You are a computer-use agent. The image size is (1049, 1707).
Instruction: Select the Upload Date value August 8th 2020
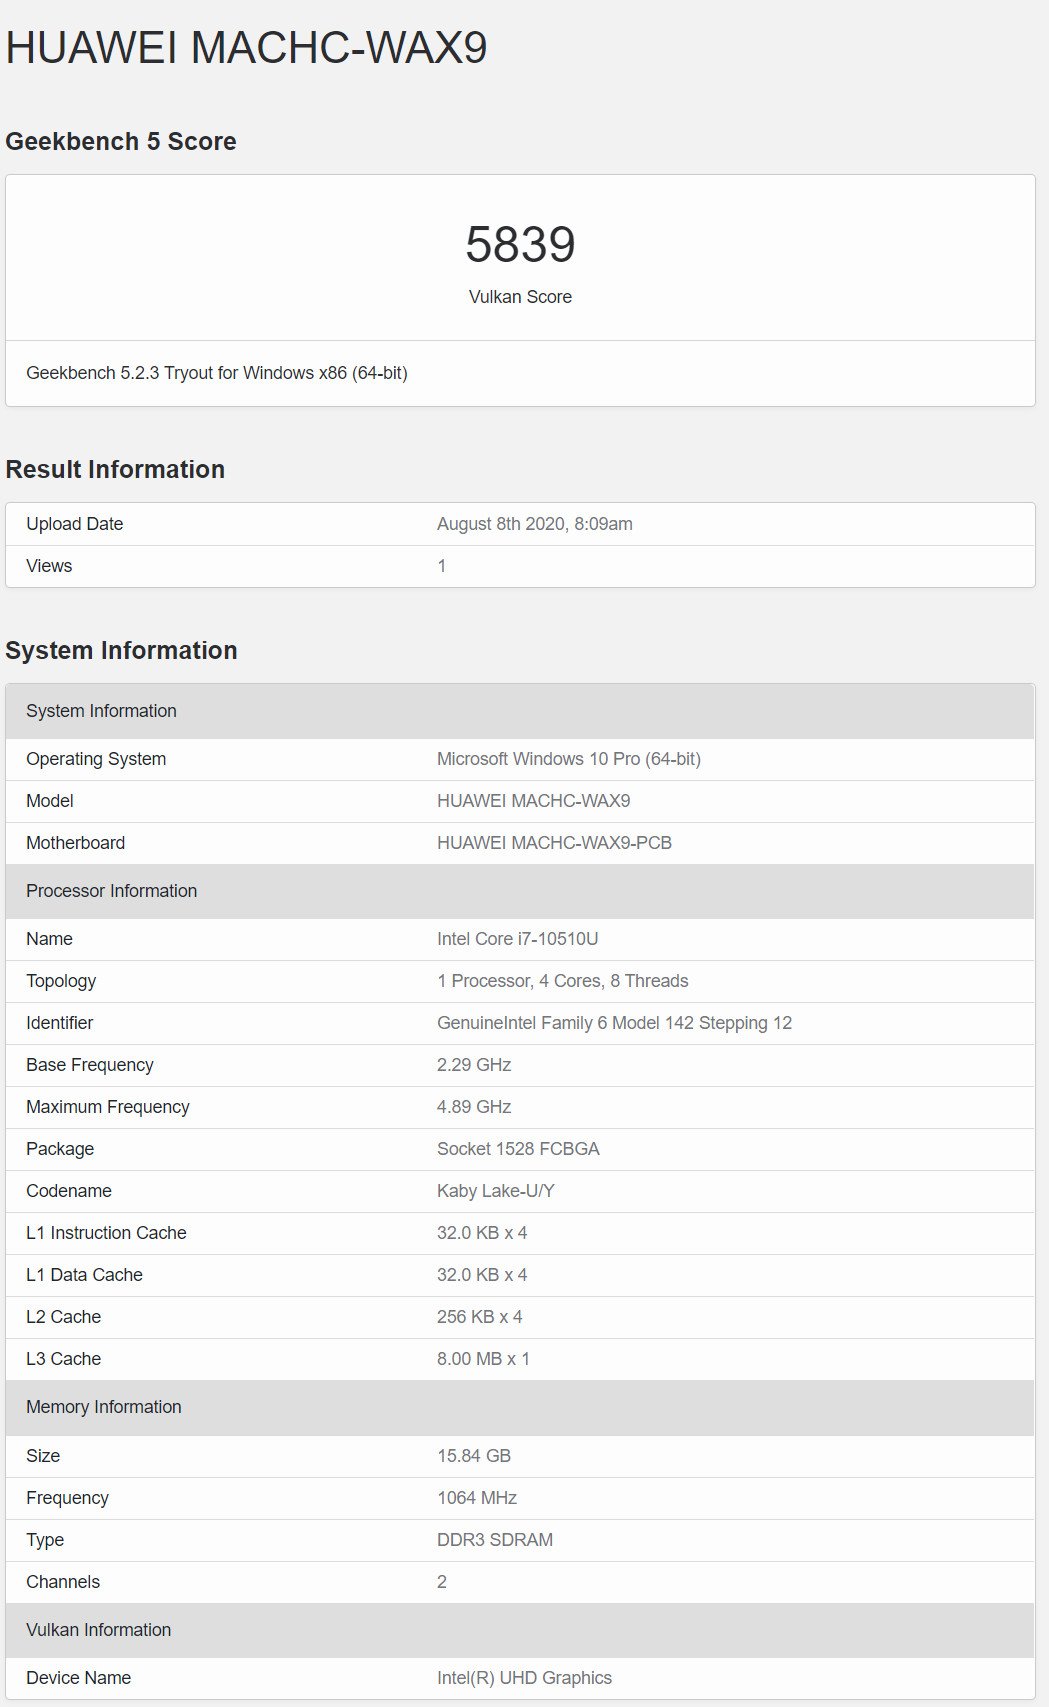(535, 524)
